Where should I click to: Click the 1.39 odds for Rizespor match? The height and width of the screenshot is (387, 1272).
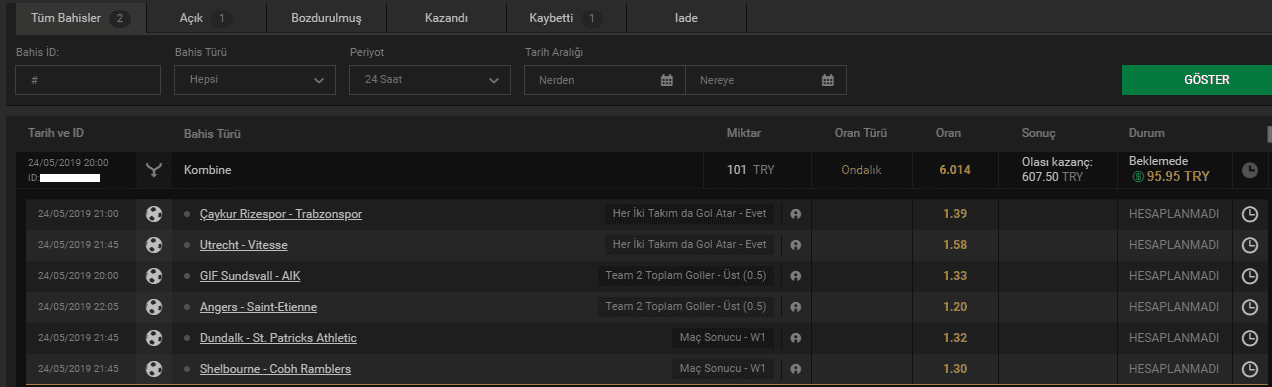pos(955,214)
